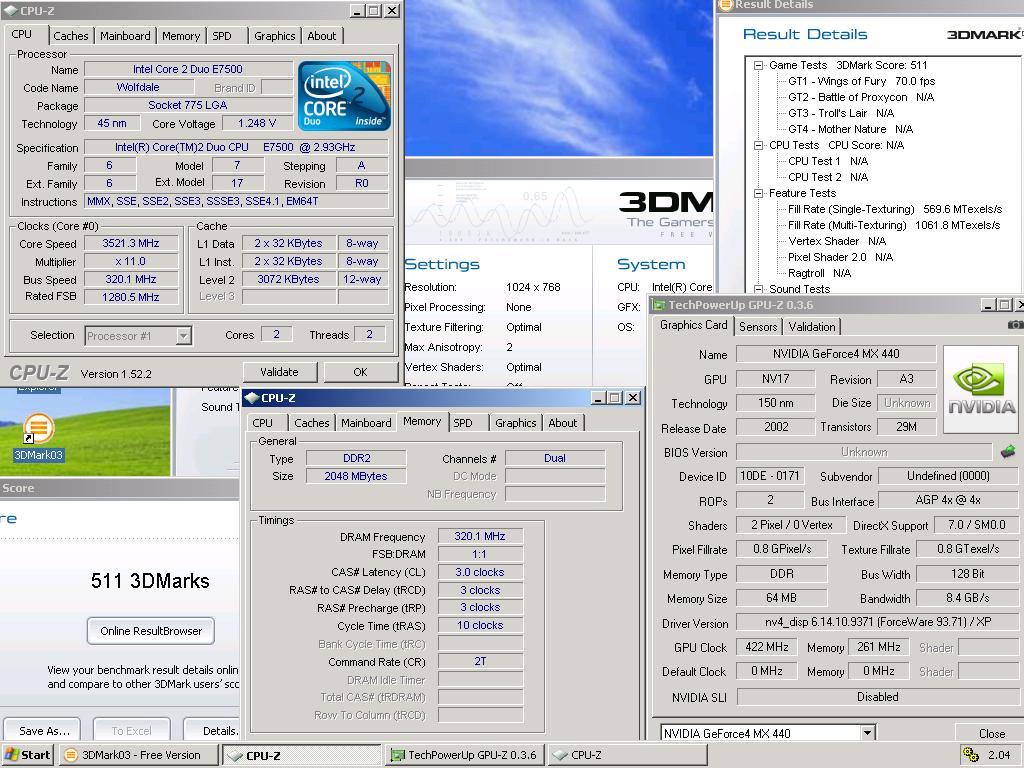Click the Rated FSB 1280.5 MHz value
This screenshot has width=1024, height=768.
(131, 297)
